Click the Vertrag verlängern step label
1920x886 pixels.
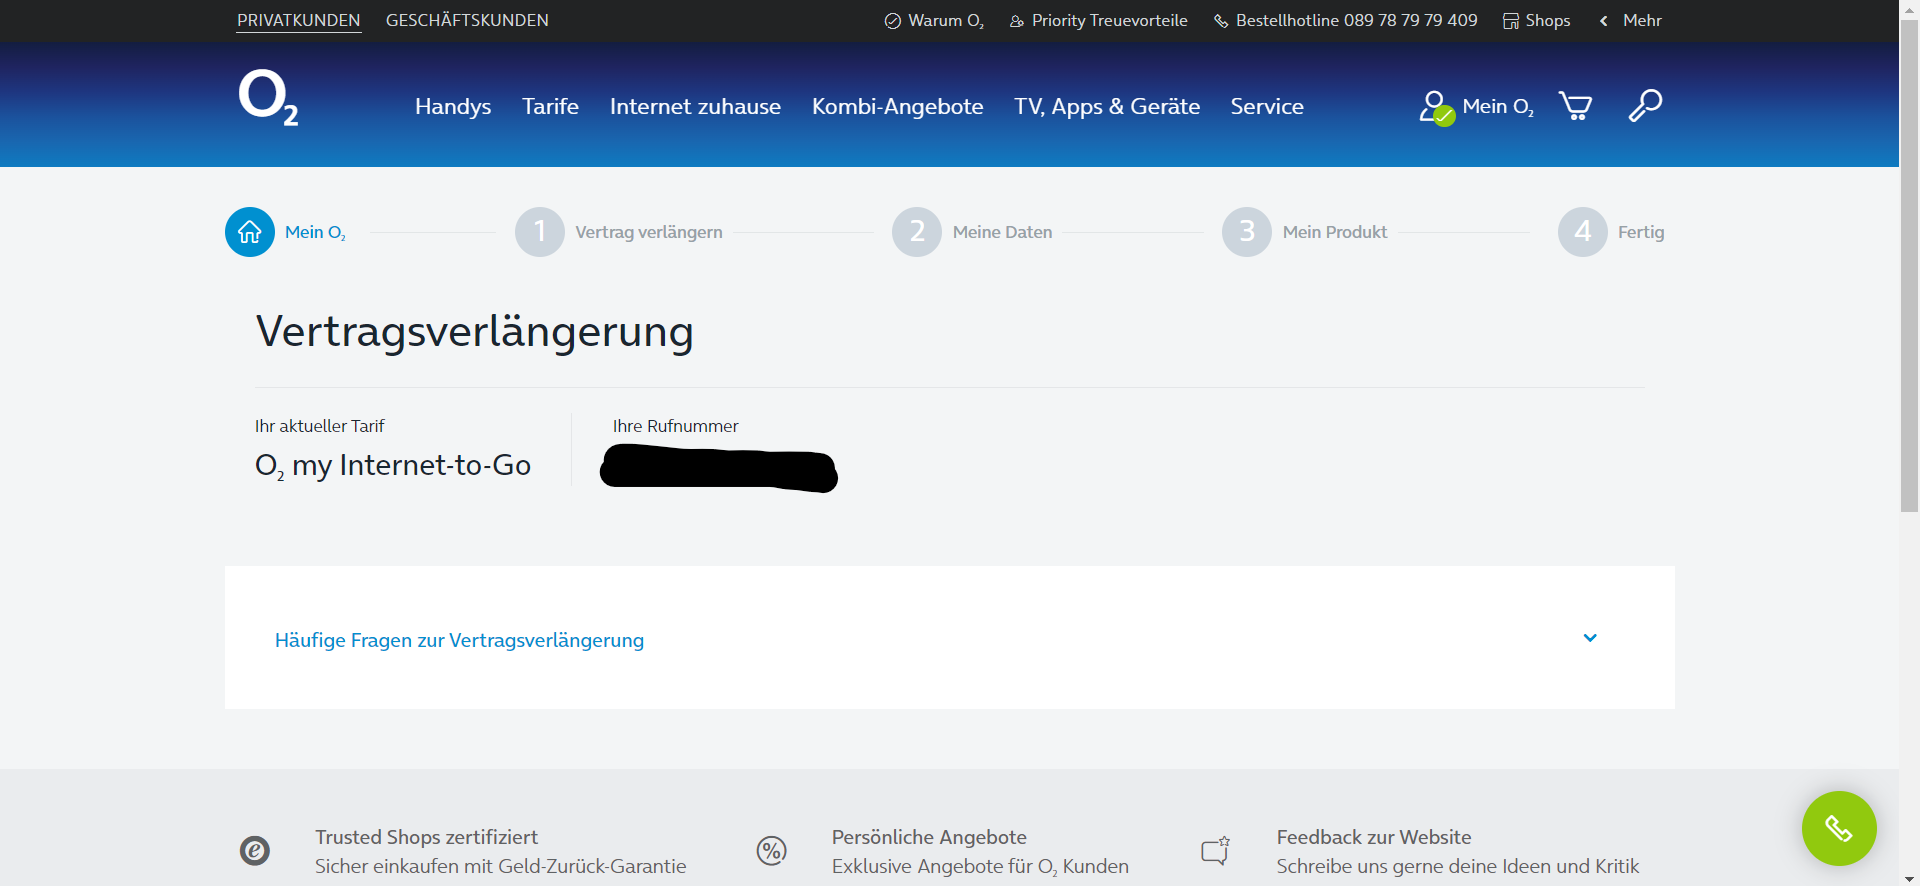pos(649,232)
